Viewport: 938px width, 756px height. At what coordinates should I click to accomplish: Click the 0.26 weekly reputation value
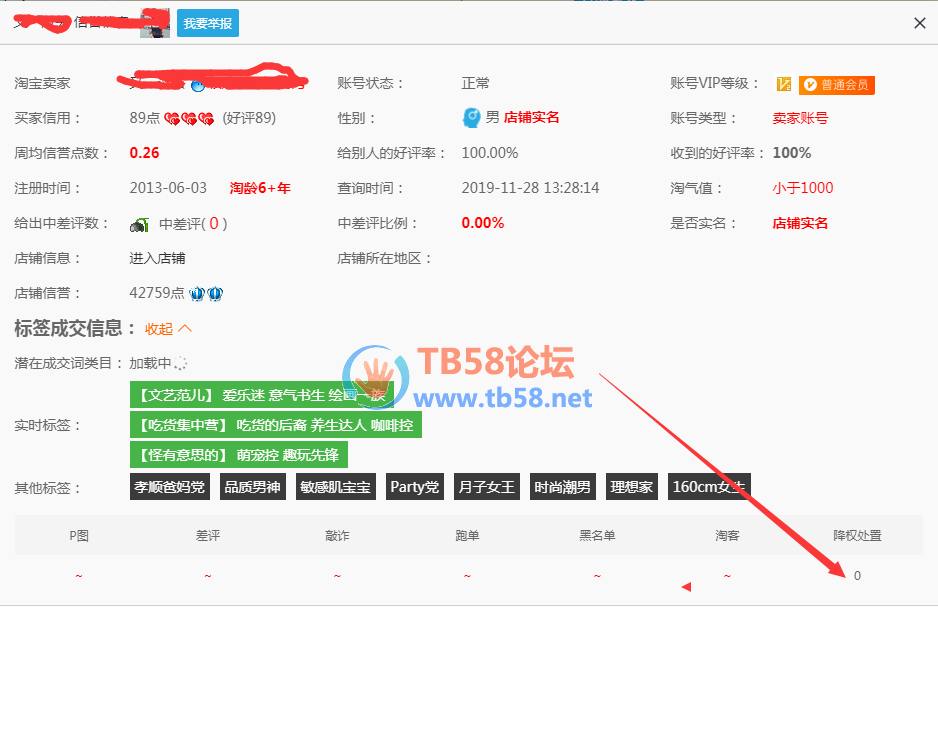(144, 153)
